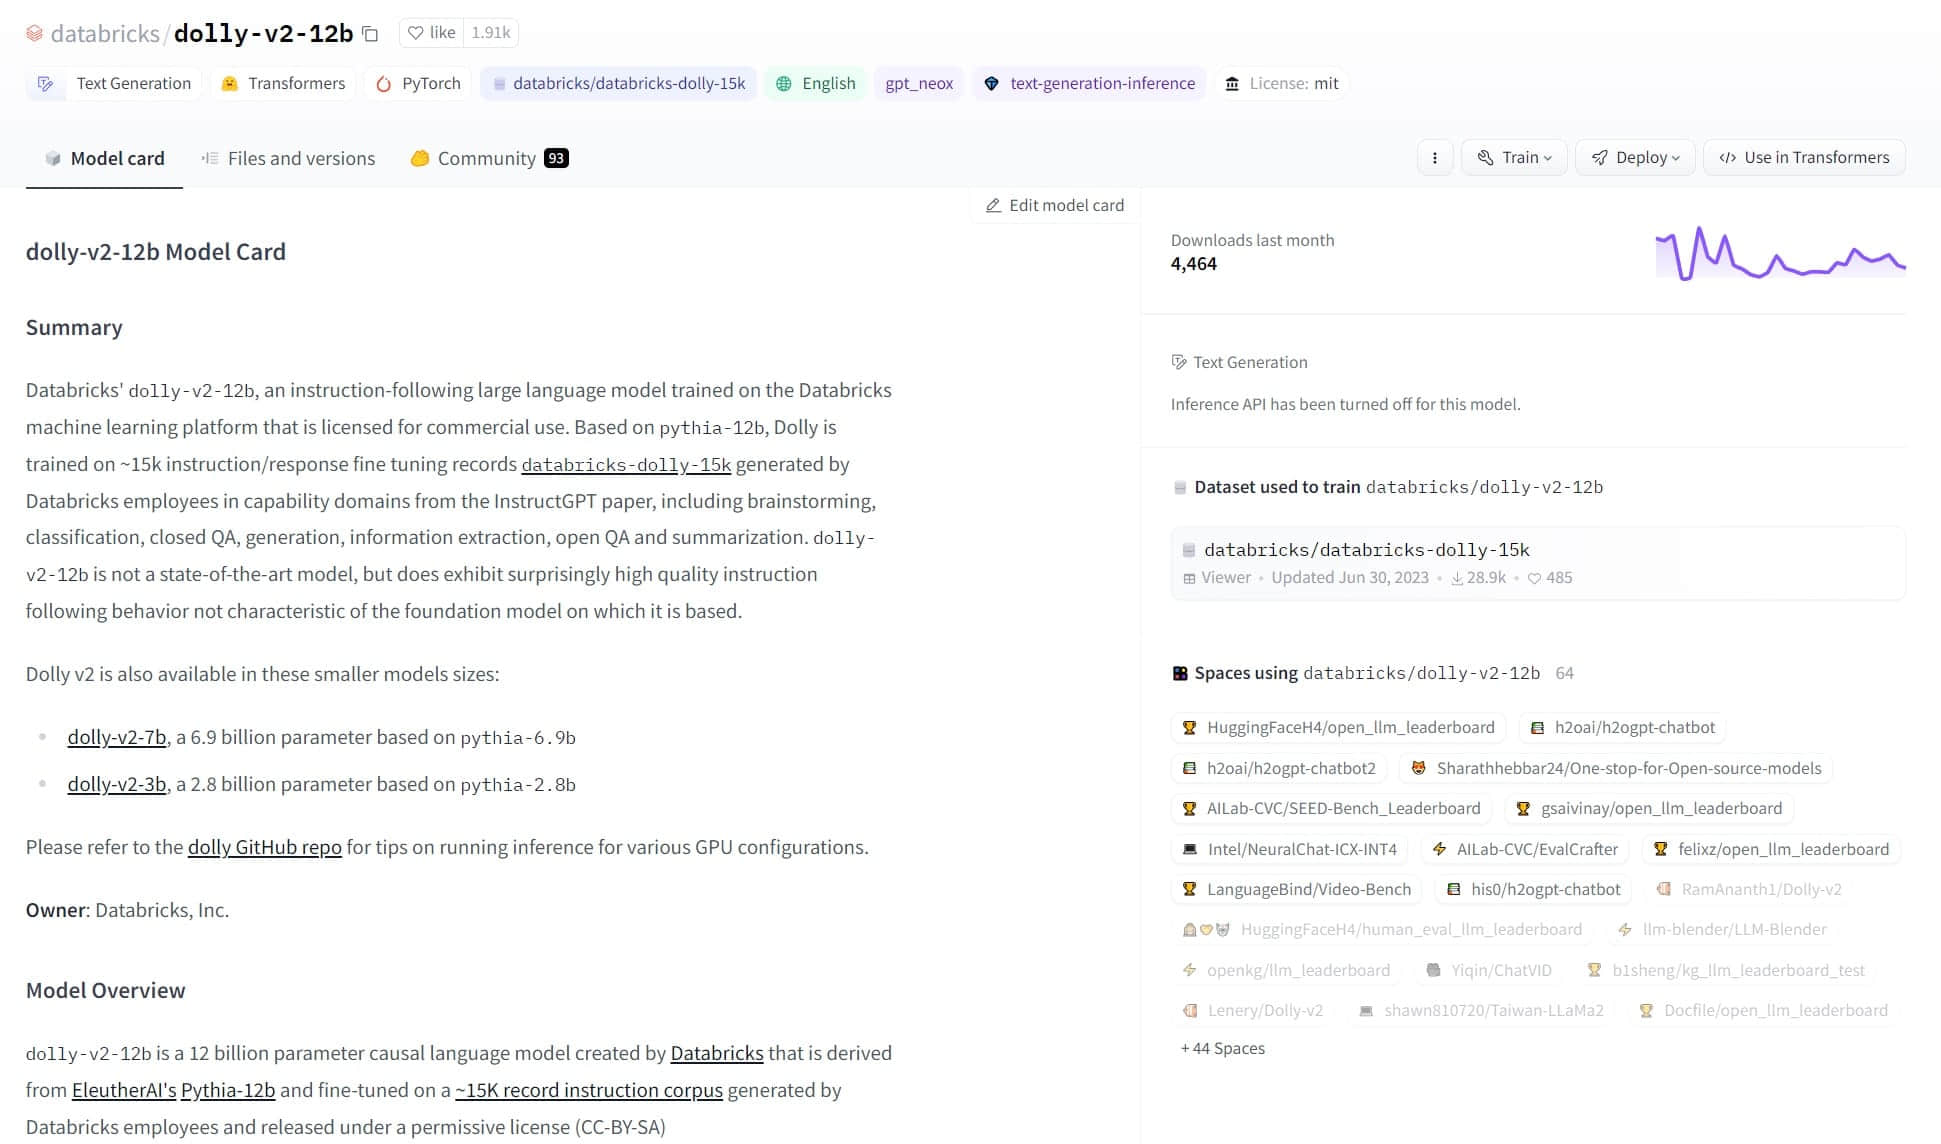Open databricks/databricks-dolly-15k dataset tag

click(618, 84)
